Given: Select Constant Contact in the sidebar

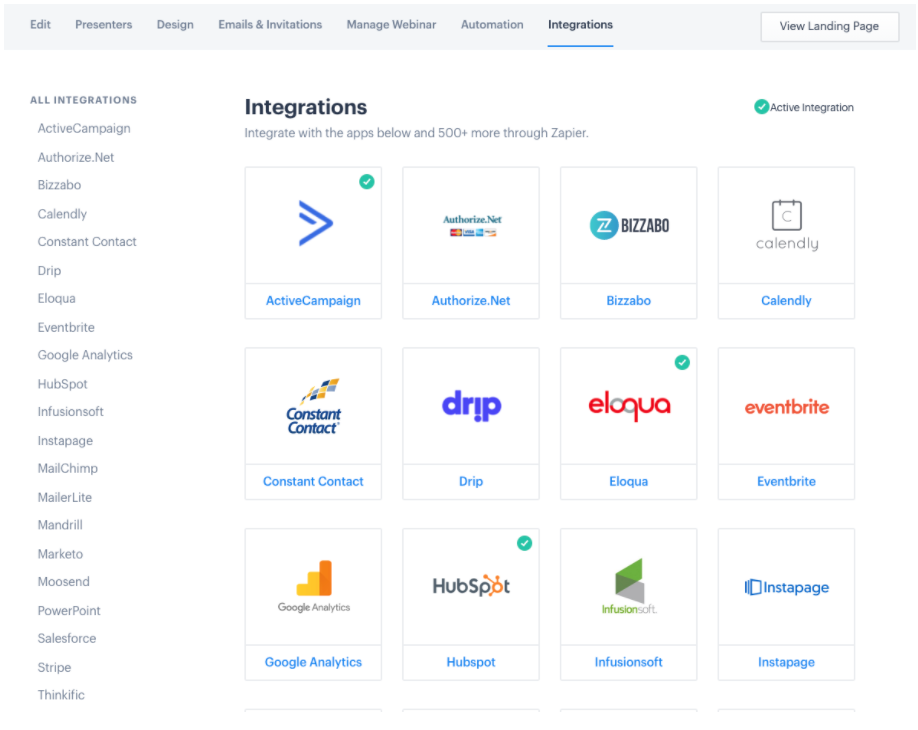Looking at the screenshot, I should pos(87,242).
